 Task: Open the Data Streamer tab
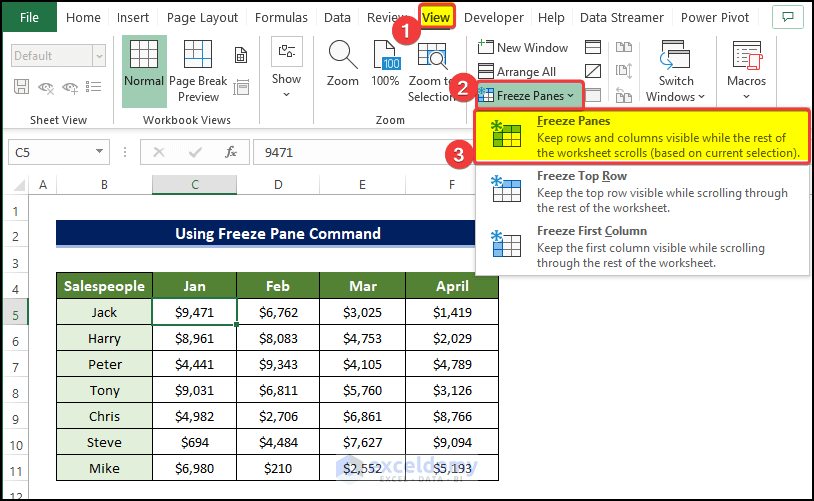click(x=621, y=18)
